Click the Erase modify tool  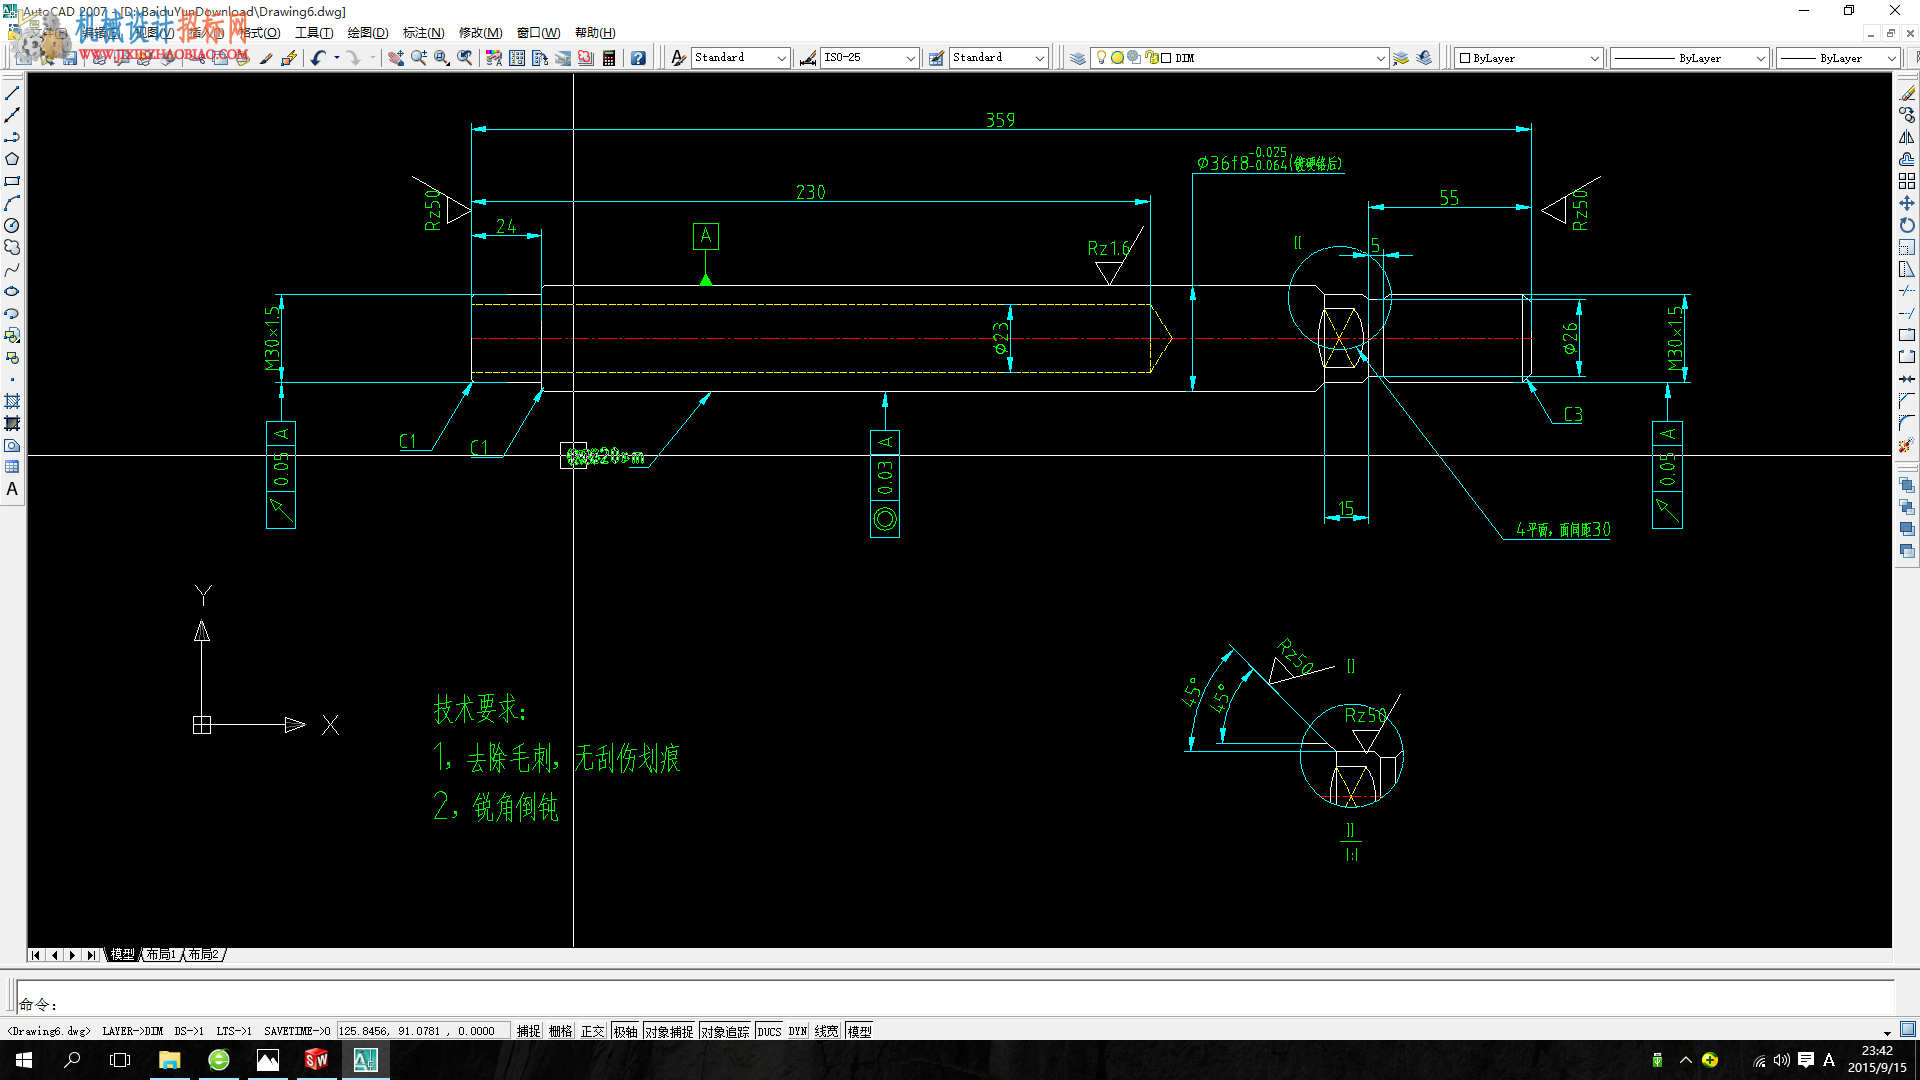[x=1907, y=93]
